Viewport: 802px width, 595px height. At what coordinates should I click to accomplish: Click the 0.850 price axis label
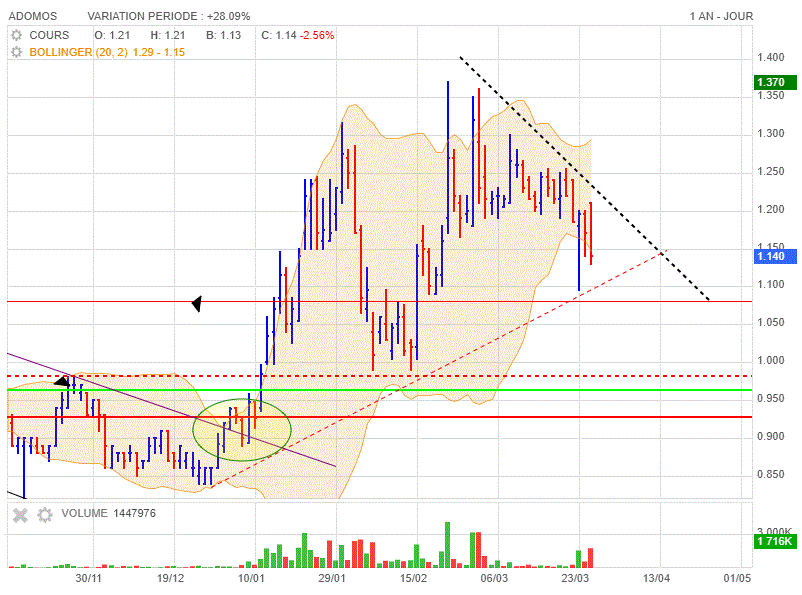[770, 474]
